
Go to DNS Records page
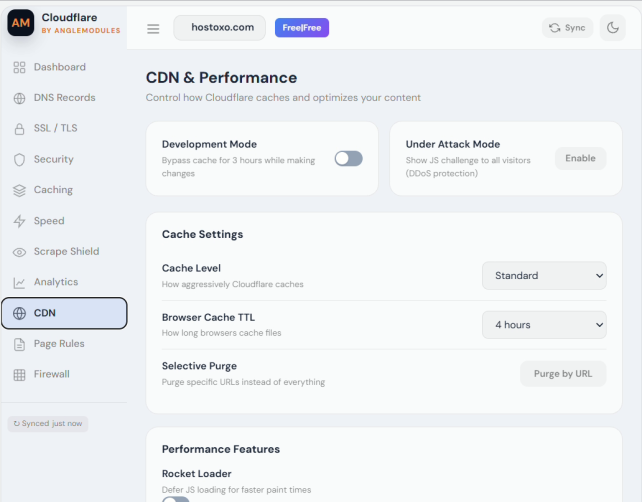pos(64,98)
